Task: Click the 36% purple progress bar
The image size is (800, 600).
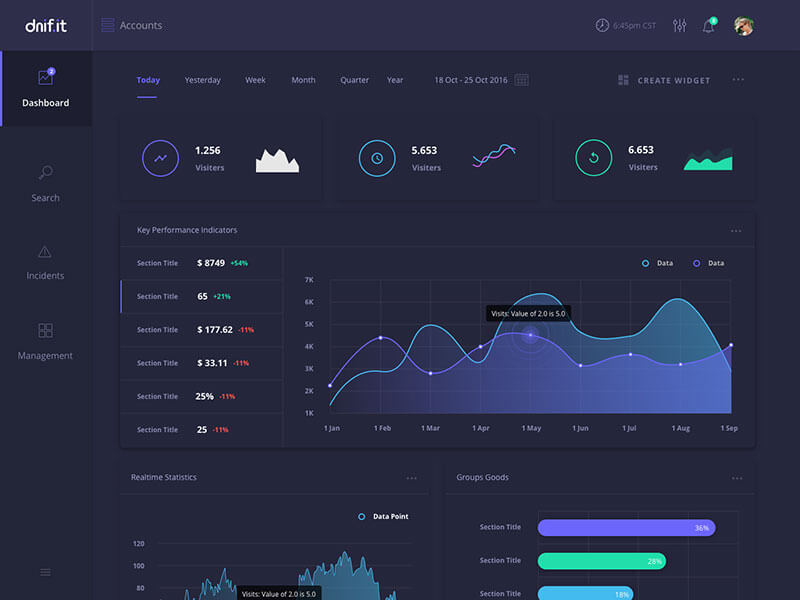Action: 626,527
